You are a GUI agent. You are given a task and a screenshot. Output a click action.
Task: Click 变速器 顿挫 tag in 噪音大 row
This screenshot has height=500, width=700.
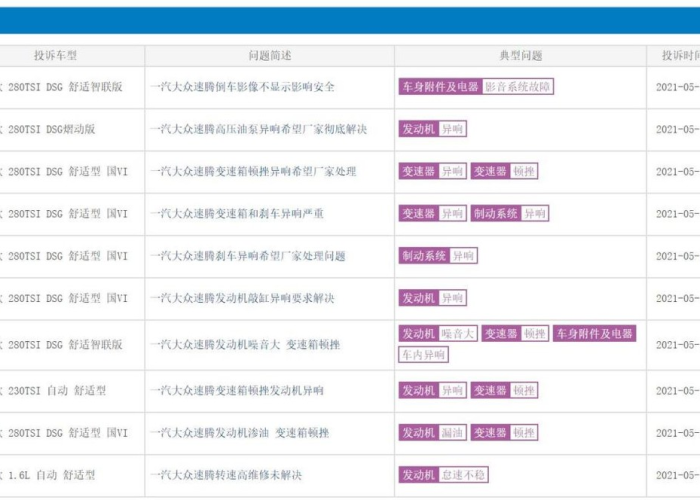pos(515,333)
